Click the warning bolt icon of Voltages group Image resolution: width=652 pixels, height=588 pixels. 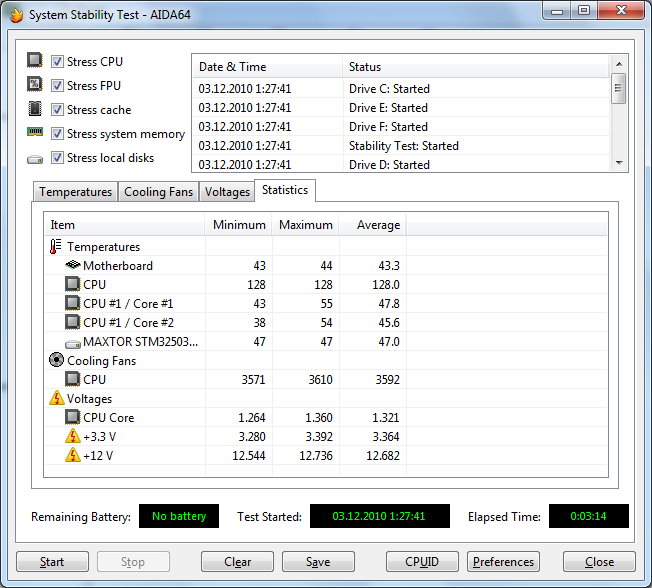[57, 398]
